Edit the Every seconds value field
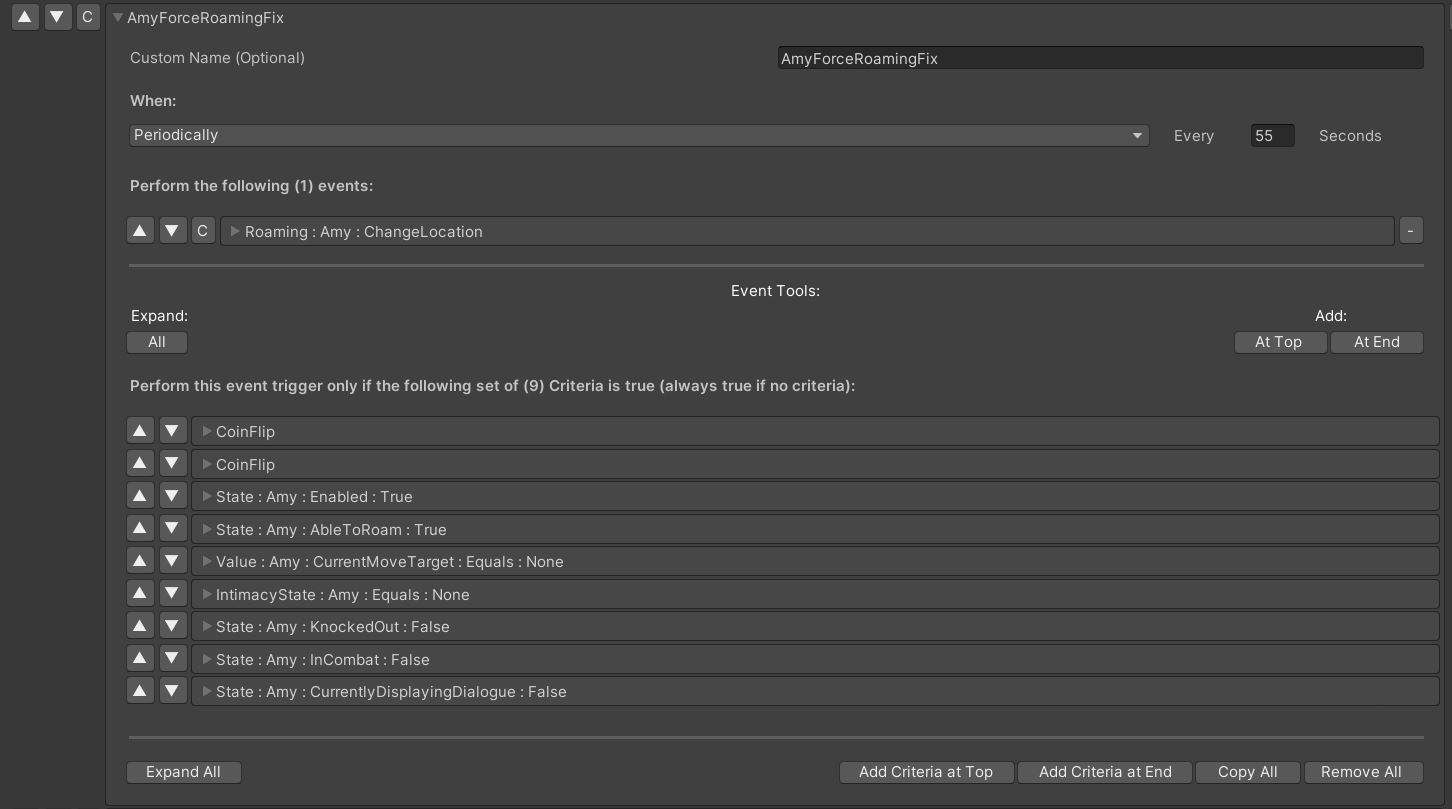Viewport: 1452px width, 809px height. click(x=1272, y=135)
